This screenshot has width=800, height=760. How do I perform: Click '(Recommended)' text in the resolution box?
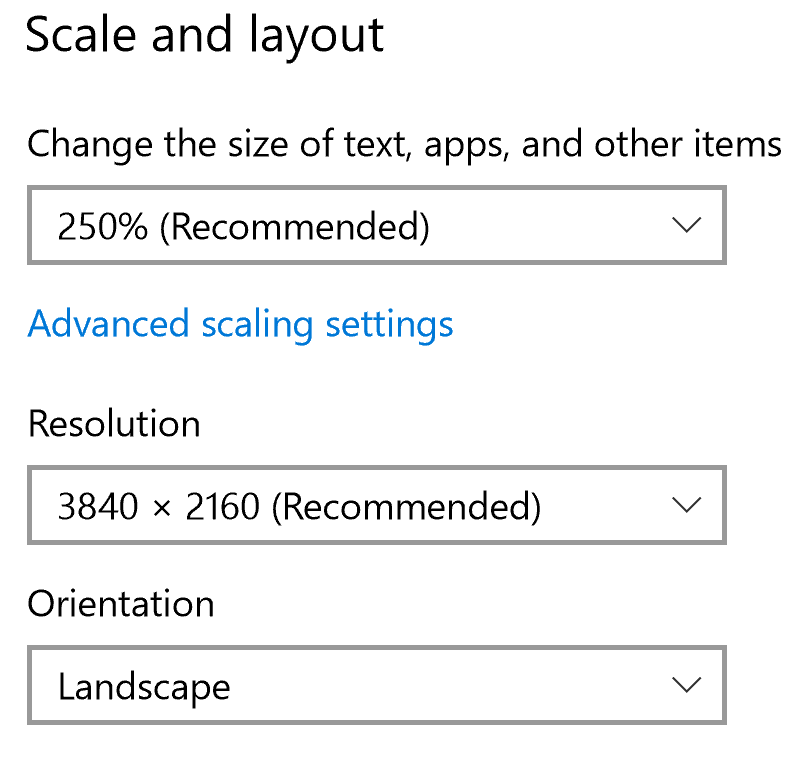[406, 507]
